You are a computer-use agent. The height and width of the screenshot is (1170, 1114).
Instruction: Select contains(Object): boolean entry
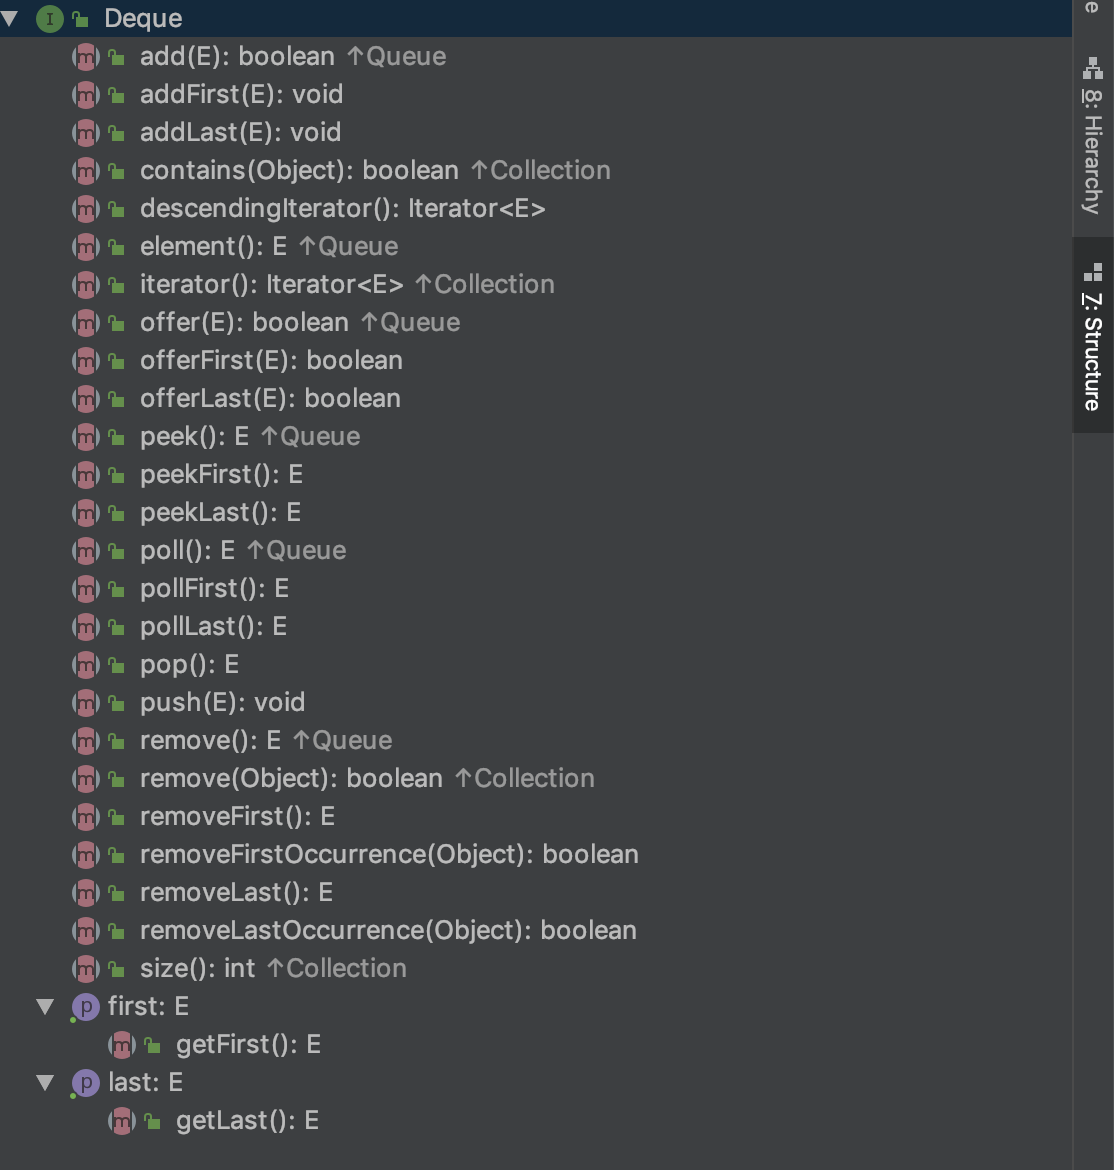pyautogui.click(x=299, y=171)
